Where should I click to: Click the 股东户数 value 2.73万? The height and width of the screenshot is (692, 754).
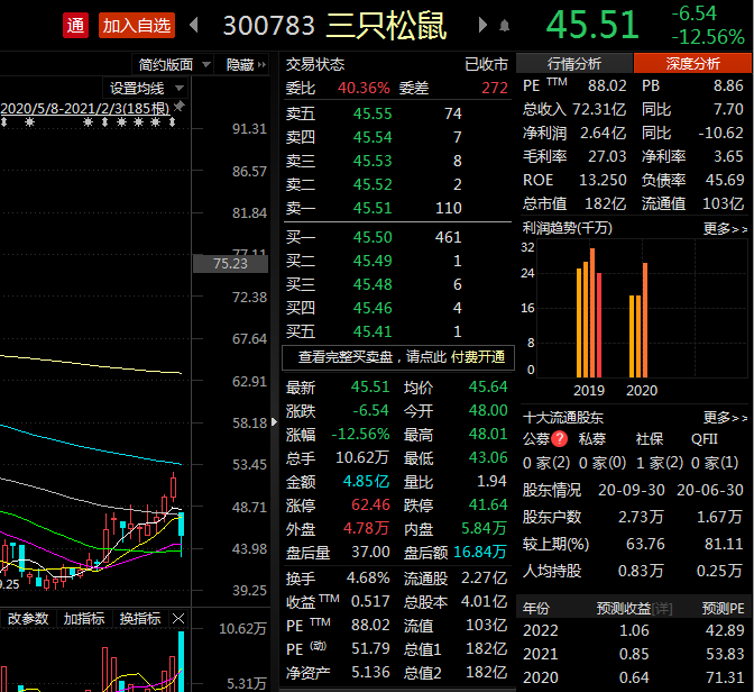pos(641,517)
